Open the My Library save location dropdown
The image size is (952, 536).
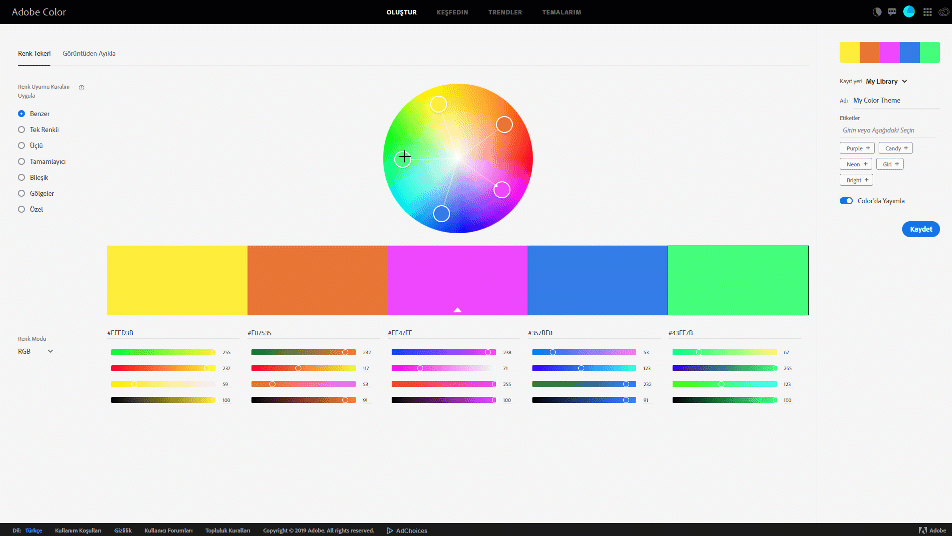886,81
